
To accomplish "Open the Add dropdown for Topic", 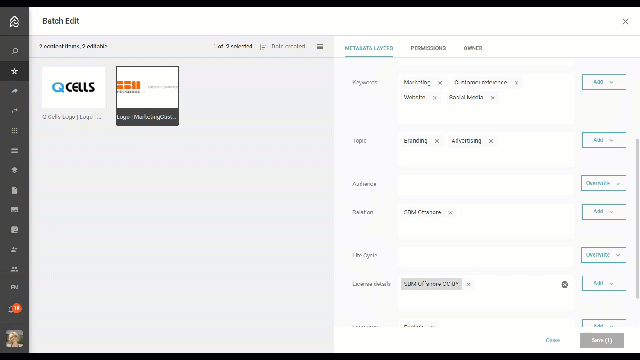I will (604, 140).
